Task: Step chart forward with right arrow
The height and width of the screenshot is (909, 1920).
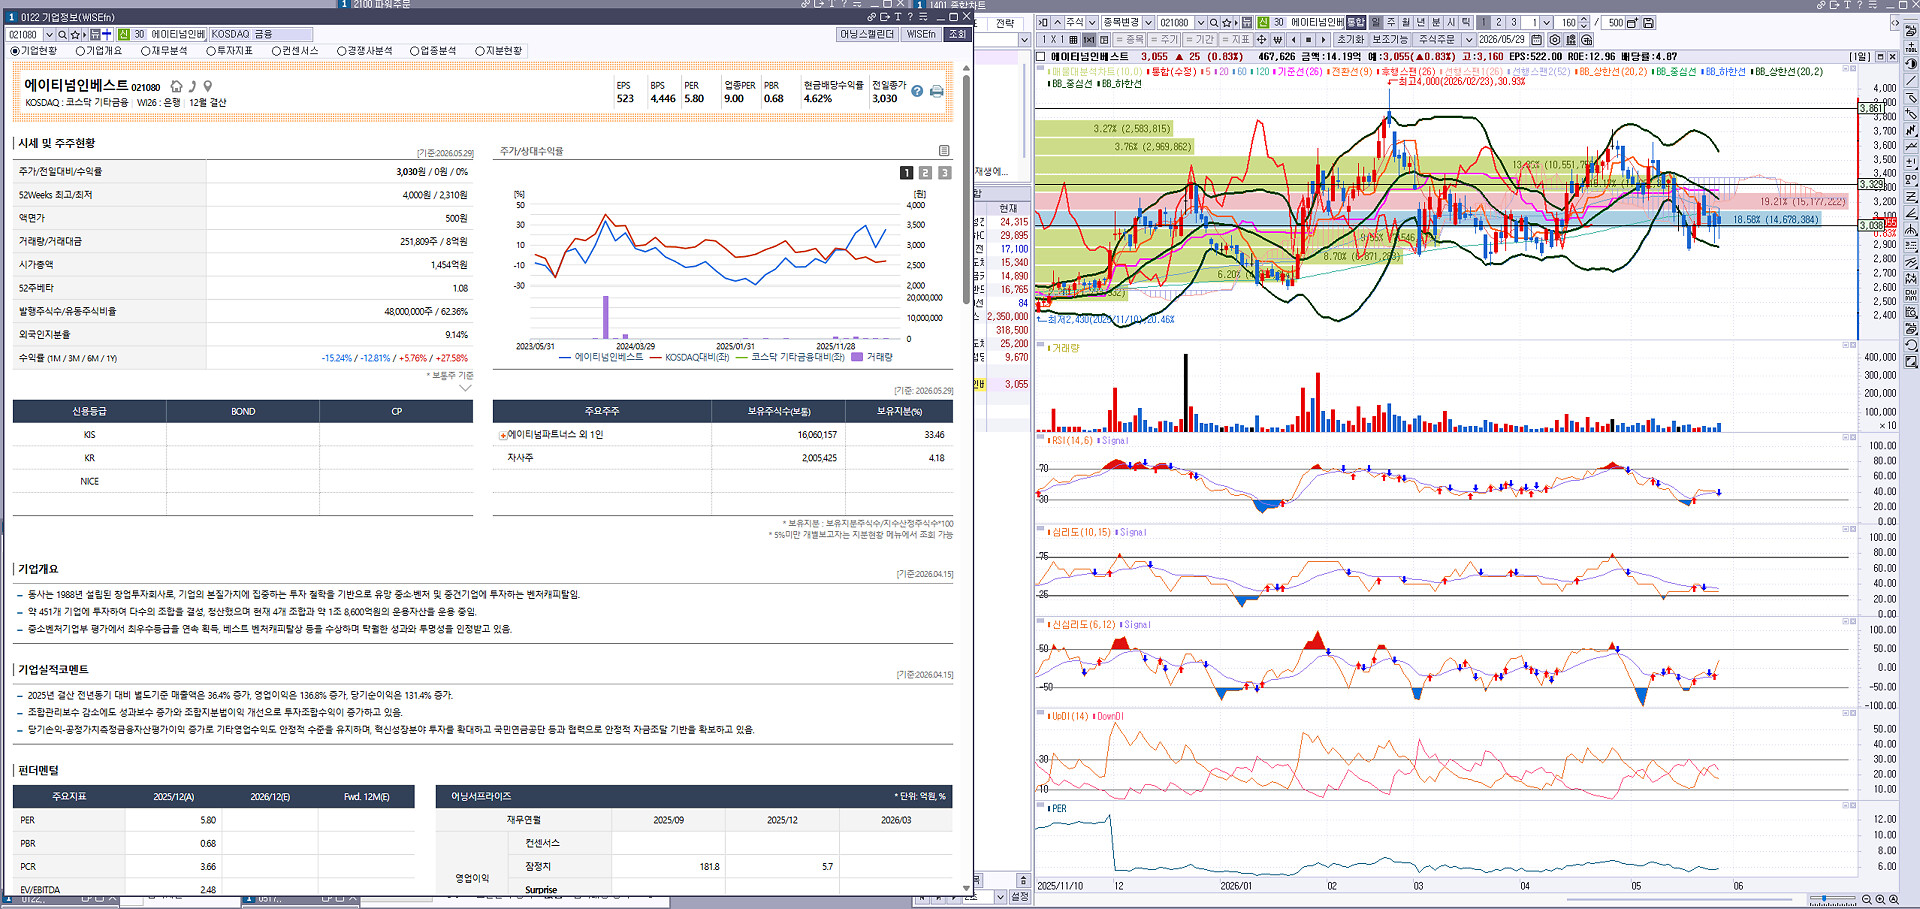Action: 1323,40
